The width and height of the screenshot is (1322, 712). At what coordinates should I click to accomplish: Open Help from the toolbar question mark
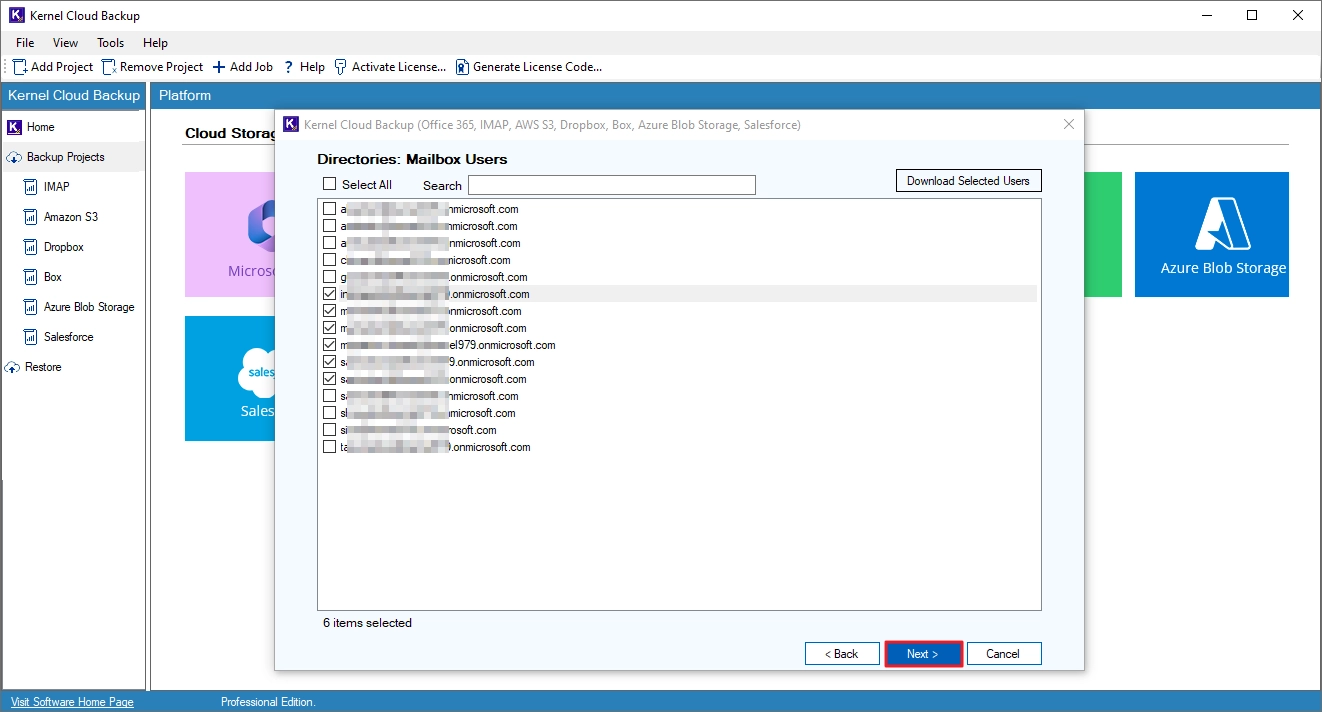pos(289,67)
